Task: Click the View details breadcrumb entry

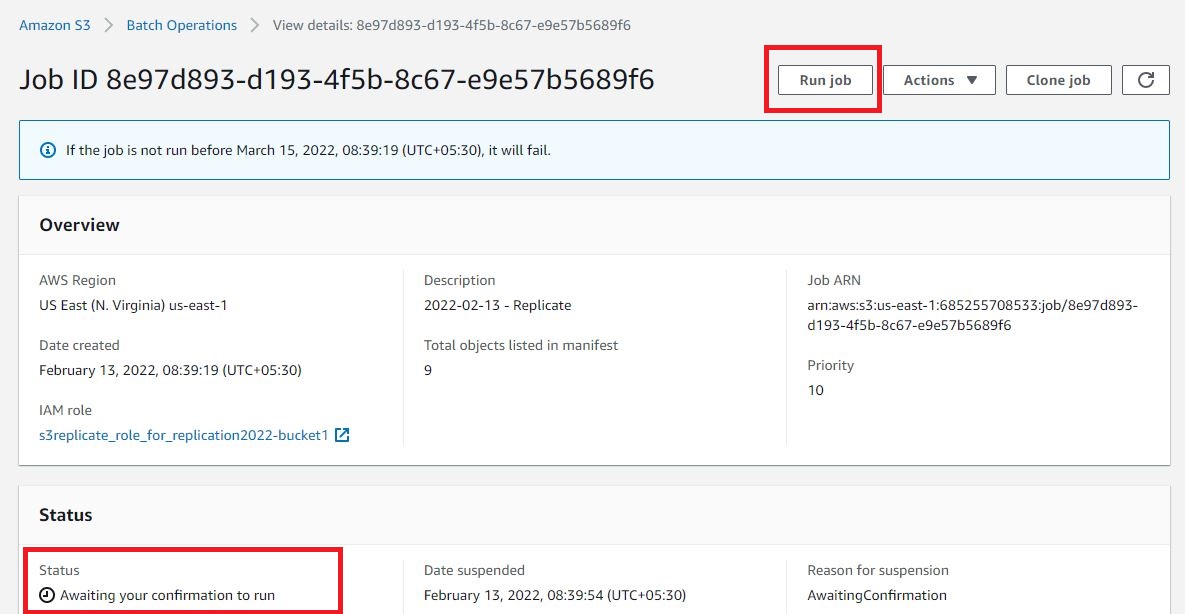Action: coord(450,25)
